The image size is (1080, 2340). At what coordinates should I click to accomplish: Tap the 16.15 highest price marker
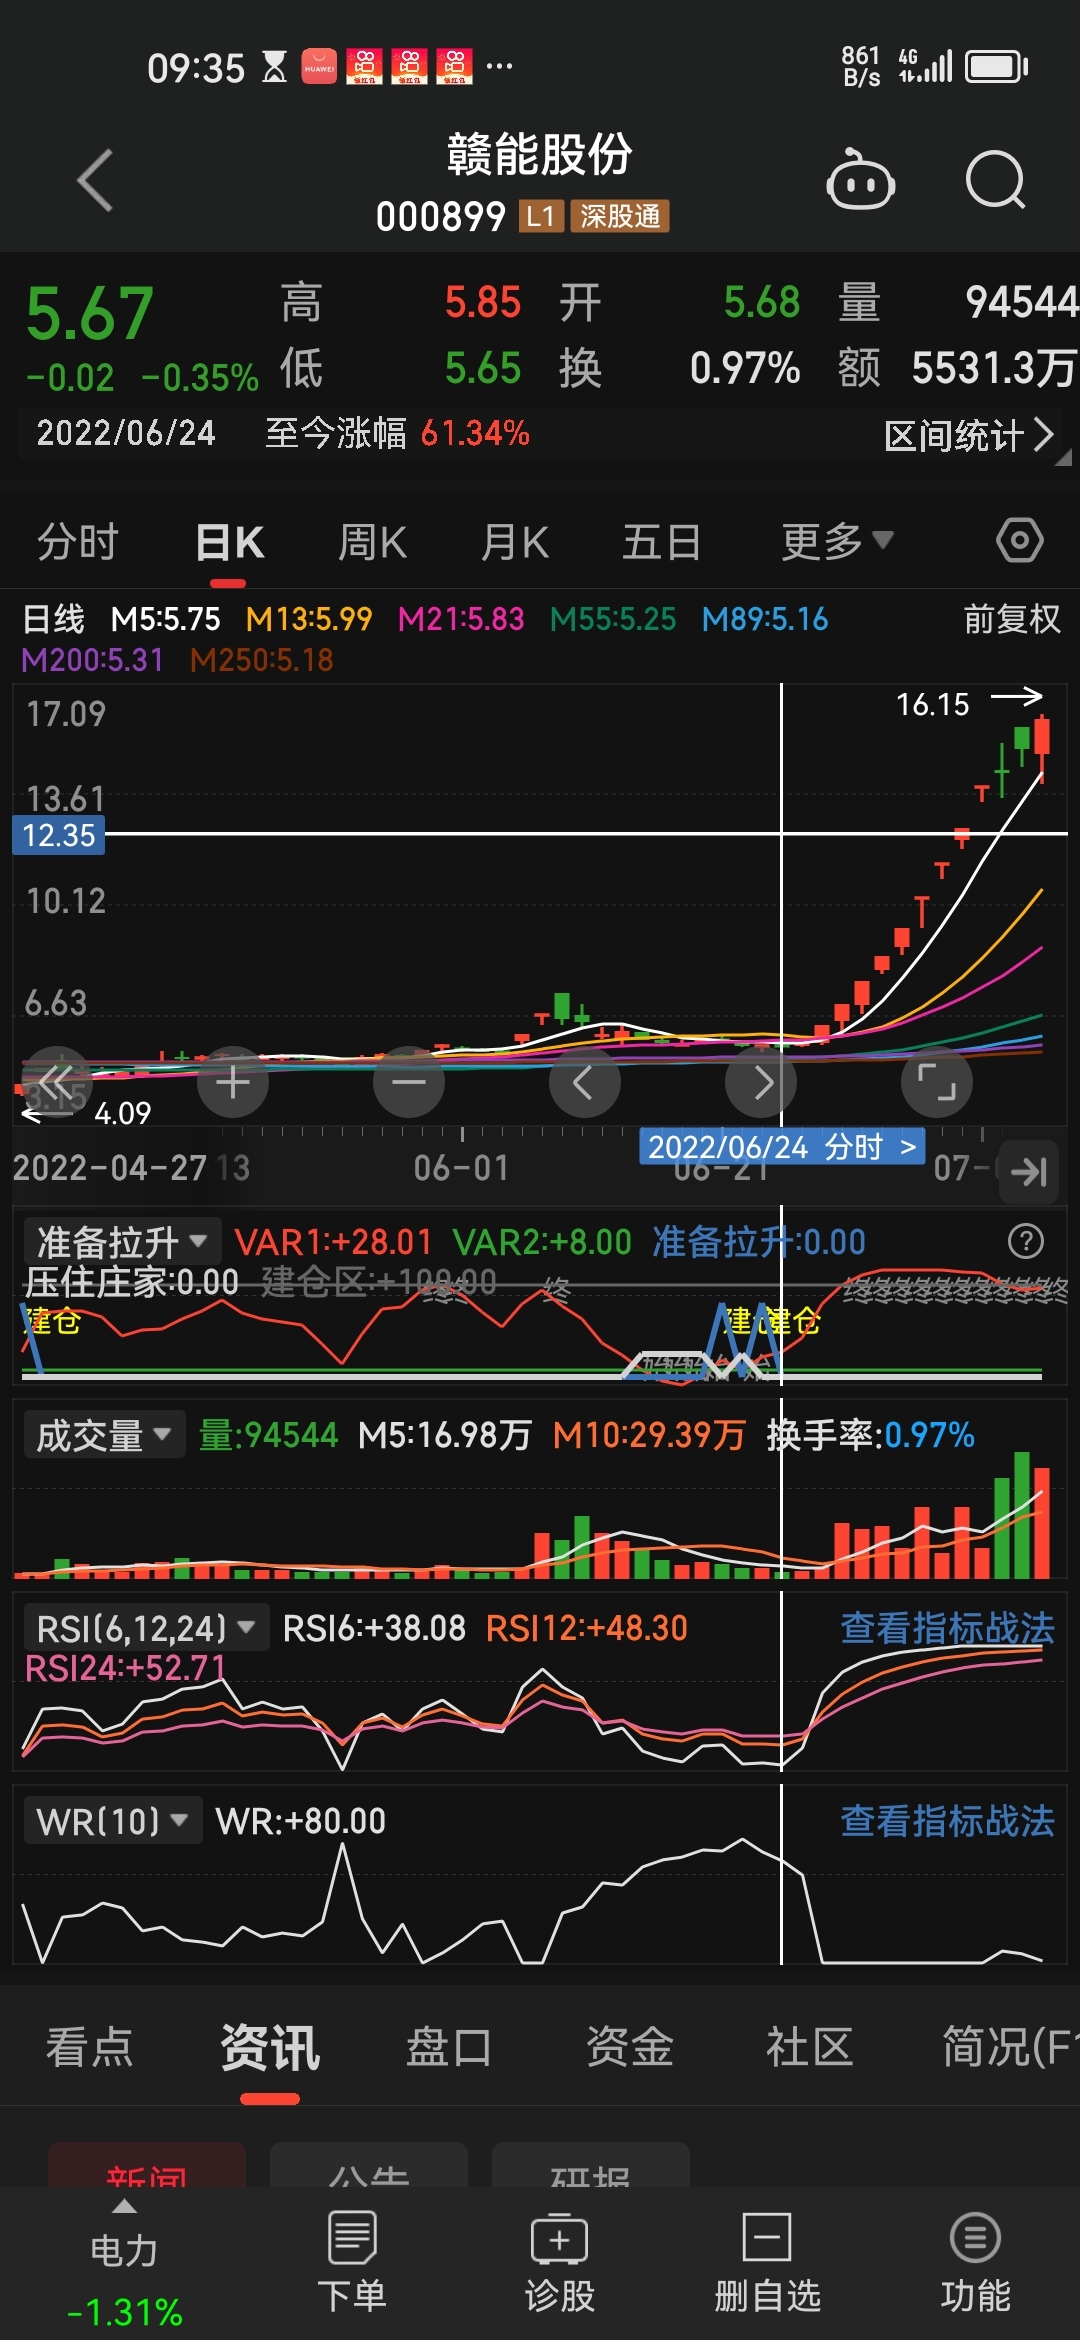932,705
